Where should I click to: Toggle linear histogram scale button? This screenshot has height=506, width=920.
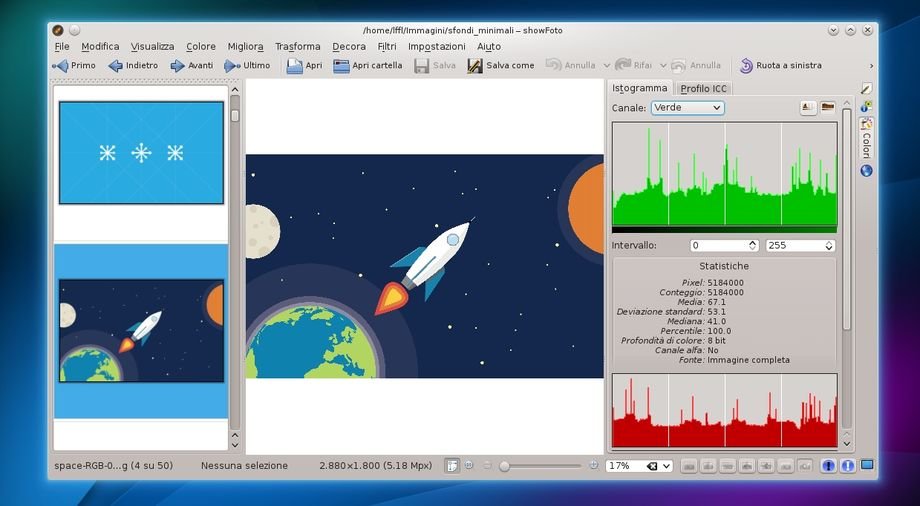[809, 107]
